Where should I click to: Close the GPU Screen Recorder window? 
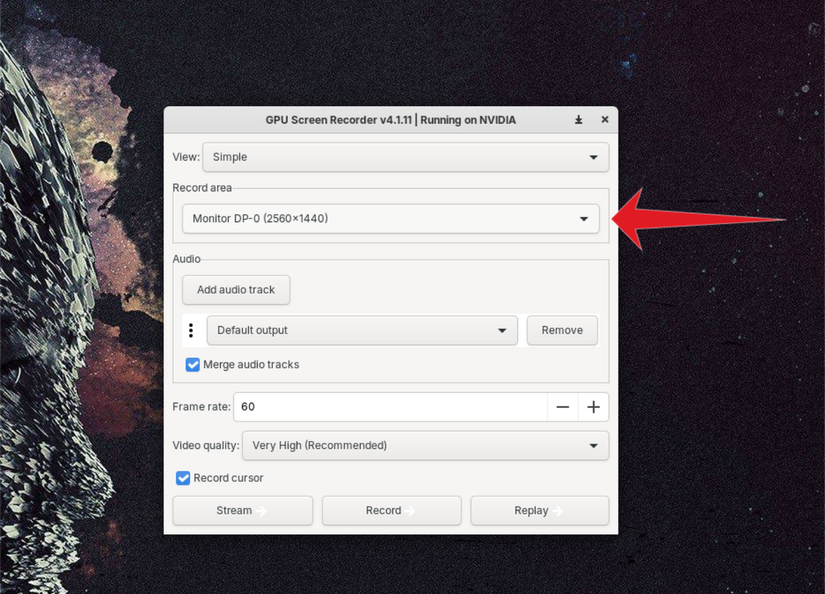click(x=605, y=120)
